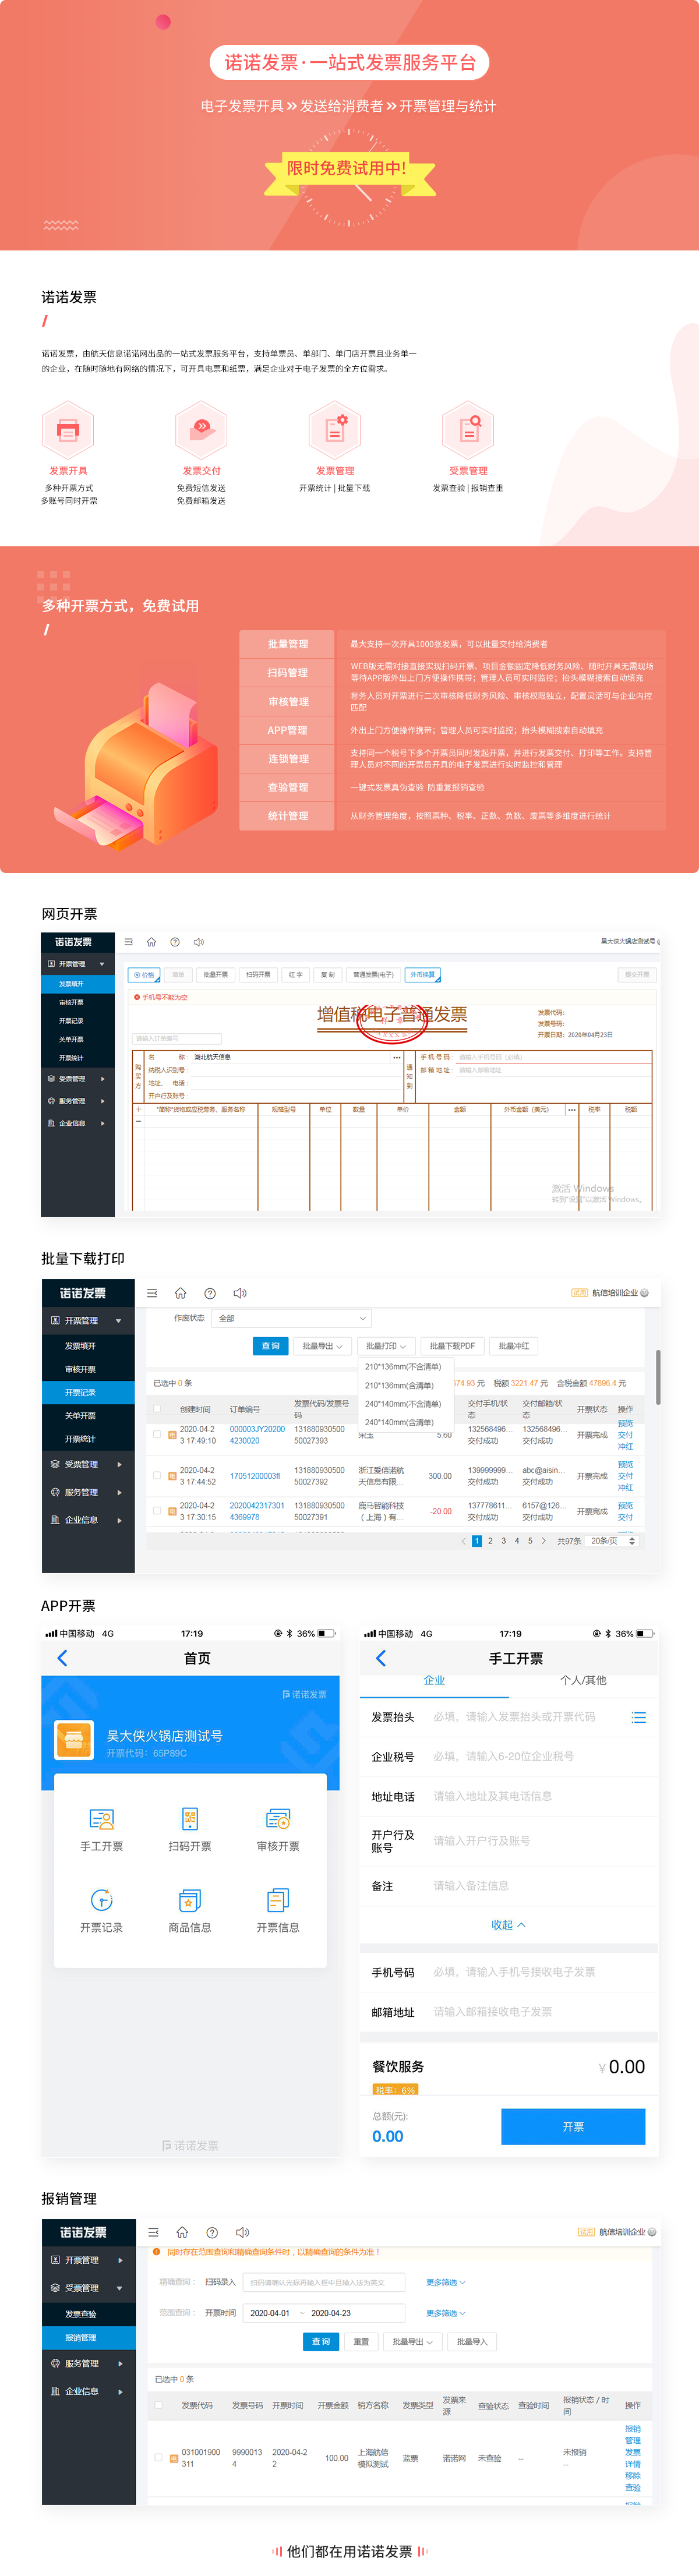Collapse form with 收起 in 手工开票
Viewport: 699px width, 2576px height.
(508, 1925)
